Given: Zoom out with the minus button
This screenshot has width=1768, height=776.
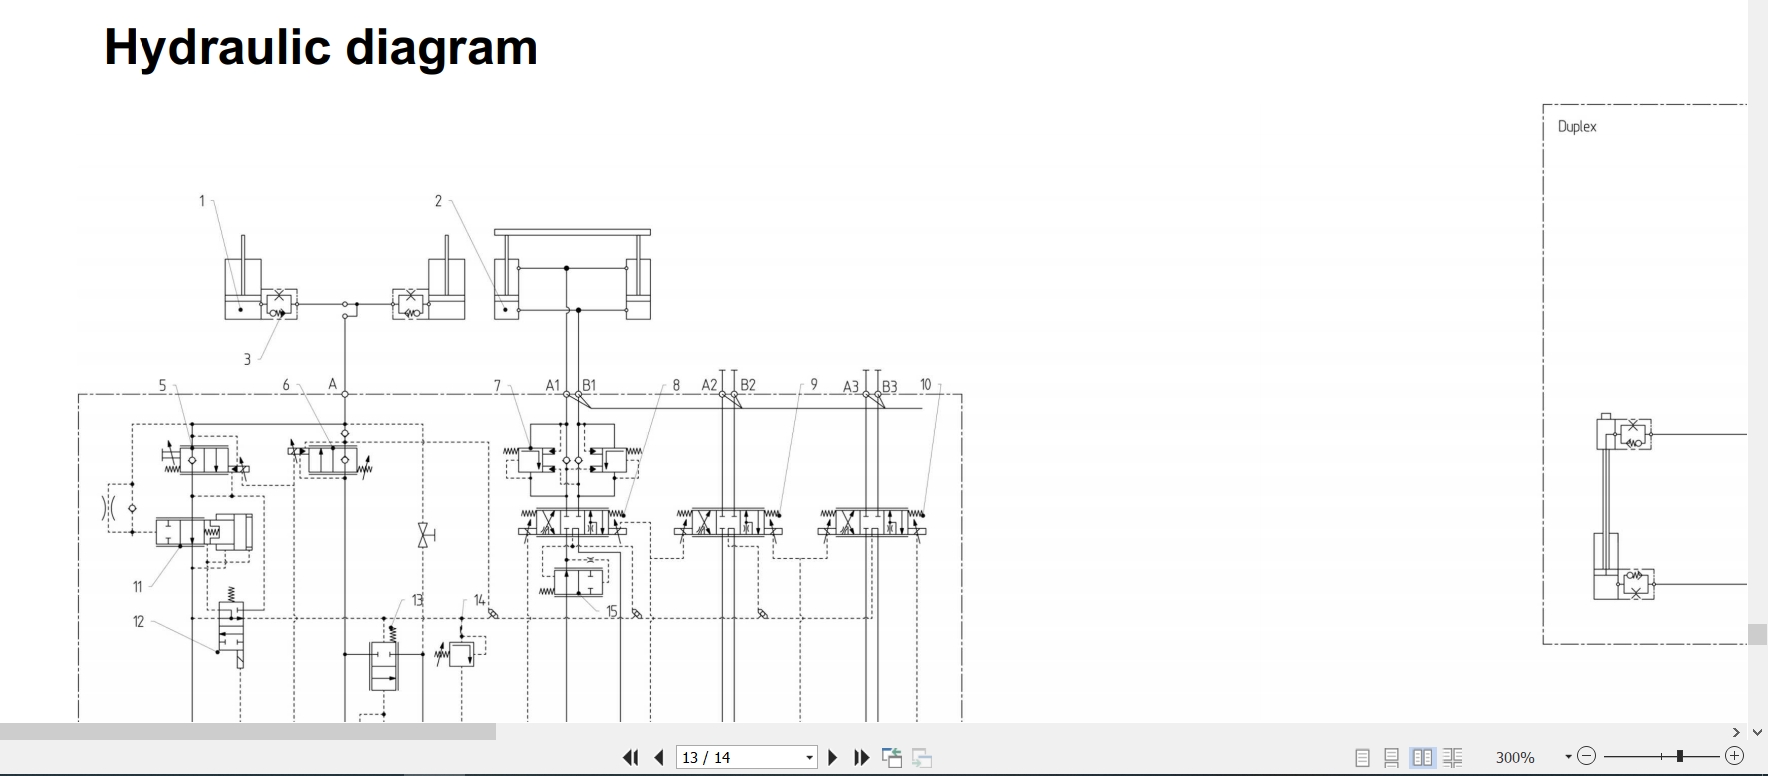Looking at the screenshot, I should click(x=1586, y=757).
